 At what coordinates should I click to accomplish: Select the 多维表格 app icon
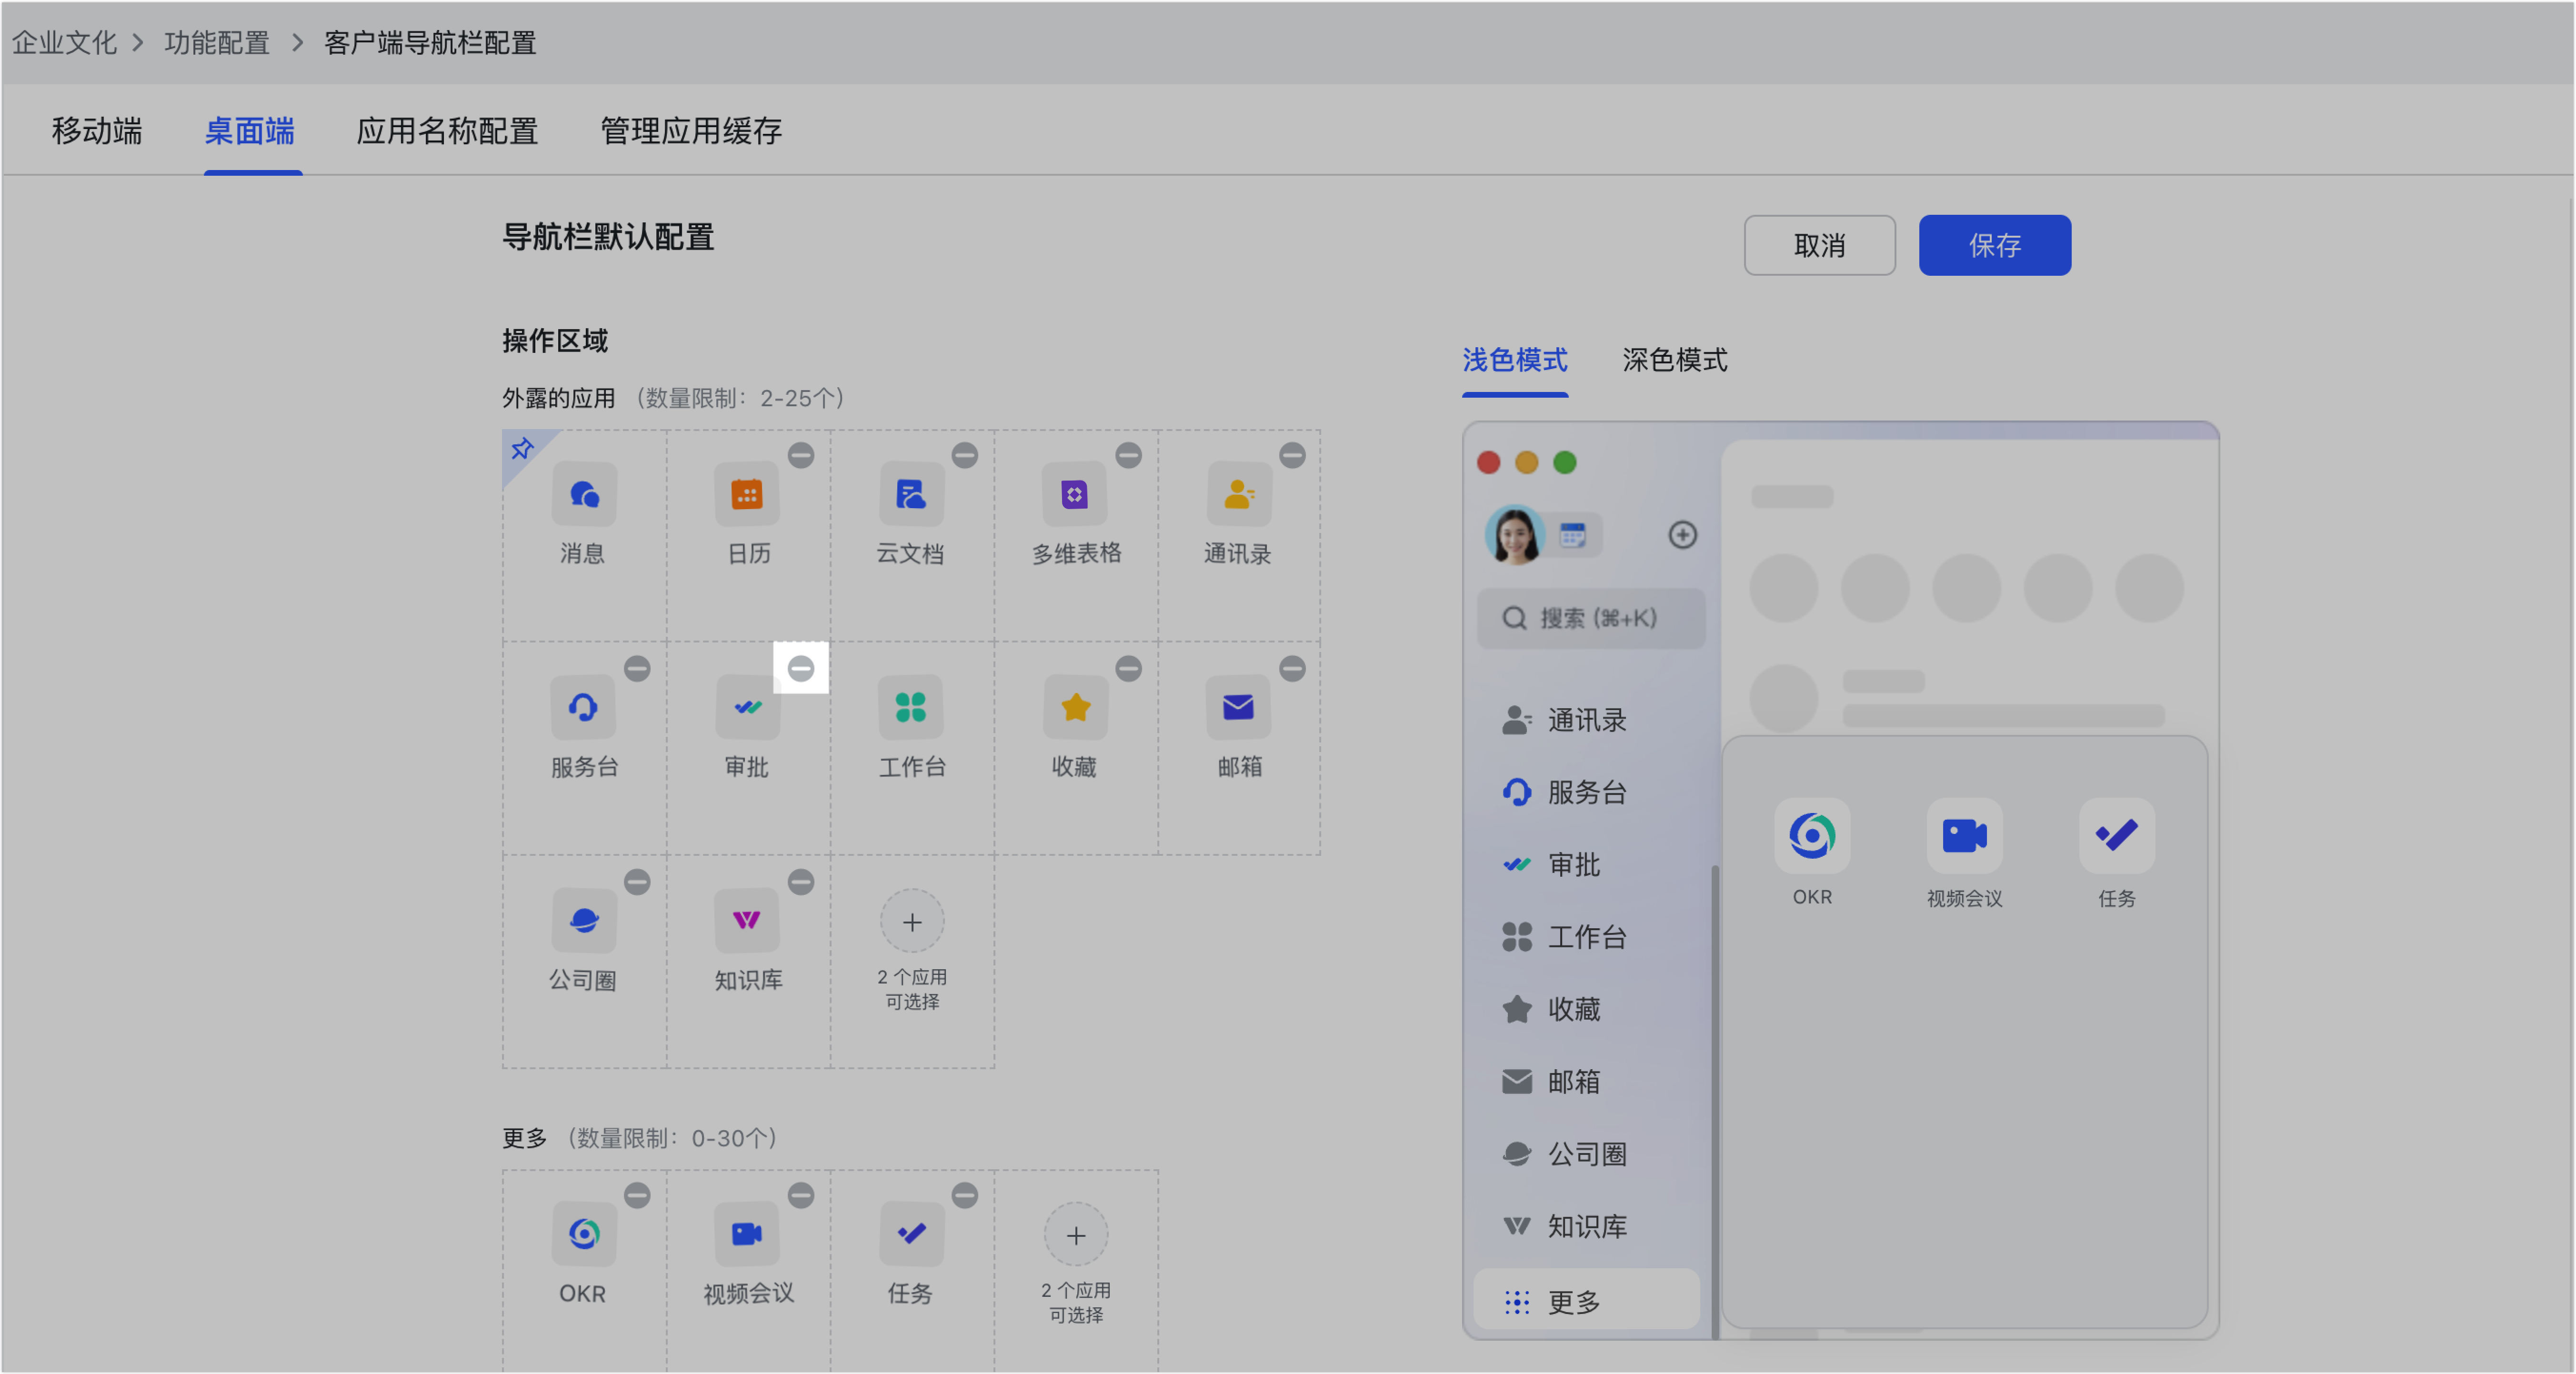[x=1075, y=494]
